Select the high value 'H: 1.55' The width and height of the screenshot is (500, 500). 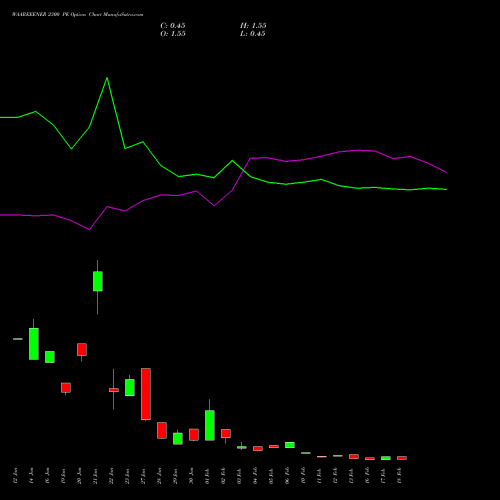pos(253,26)
